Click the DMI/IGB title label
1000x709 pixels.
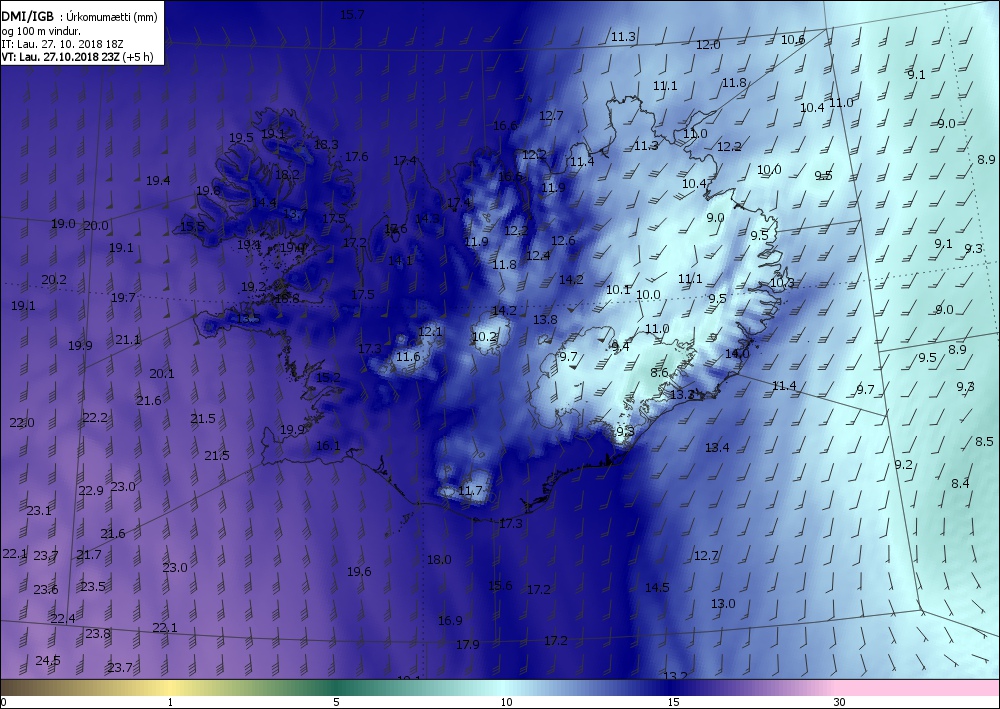(28, 17)
